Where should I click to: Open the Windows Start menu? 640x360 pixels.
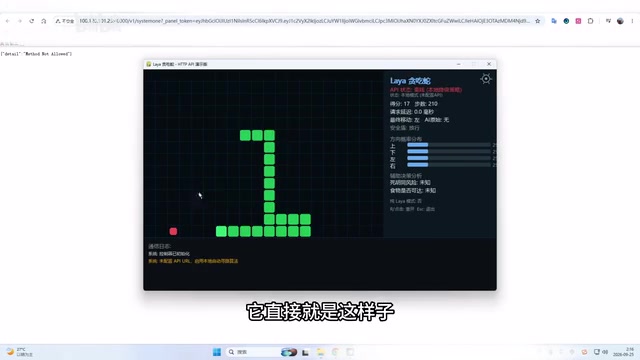pyautogui.click(x=217, y=352)
